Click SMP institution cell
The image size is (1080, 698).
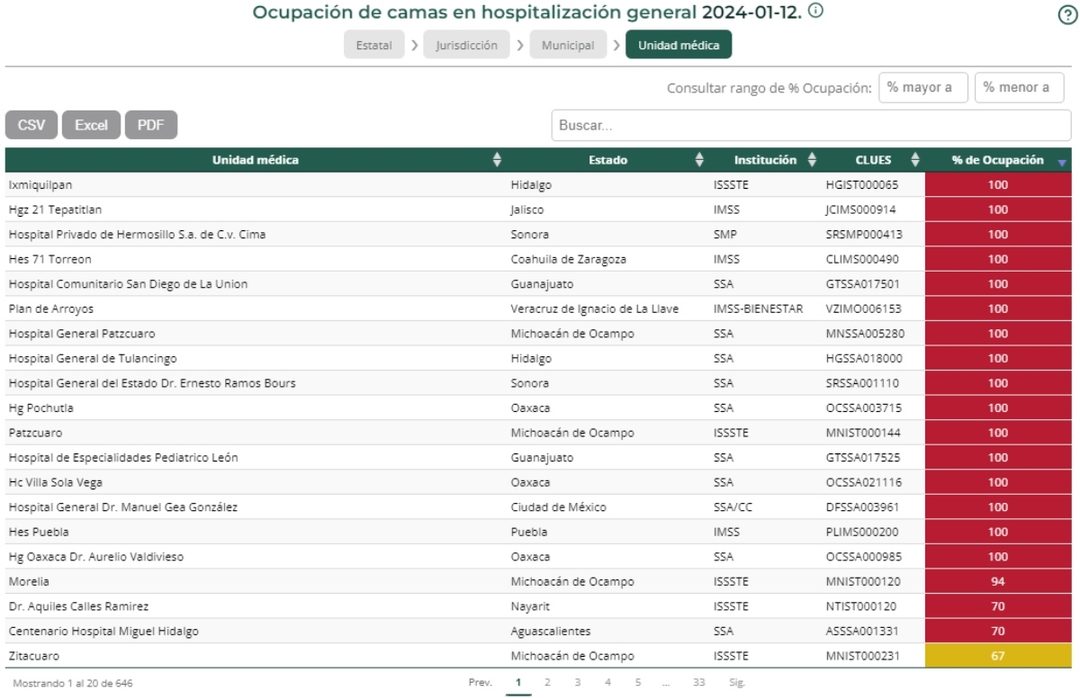point(725,234)
